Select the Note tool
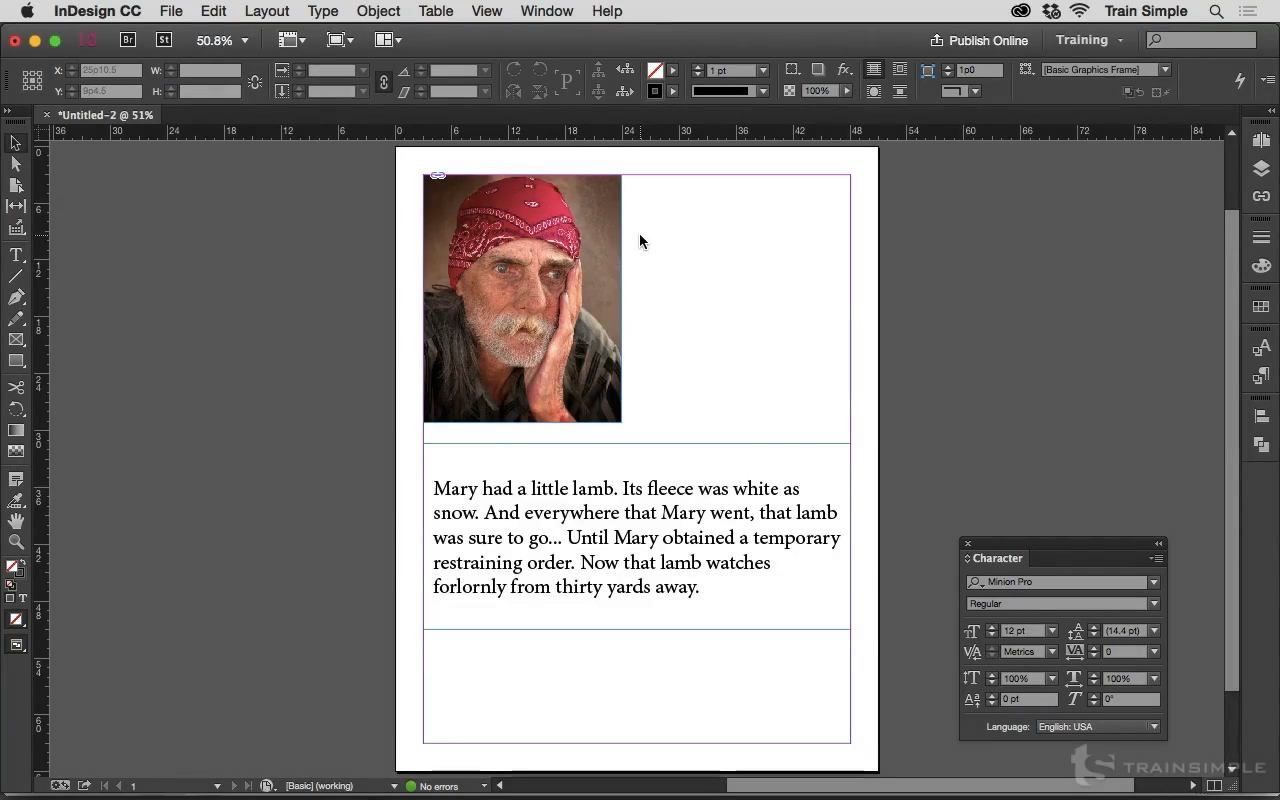This screenshot has width=1280, height=800. coord(16,479)
